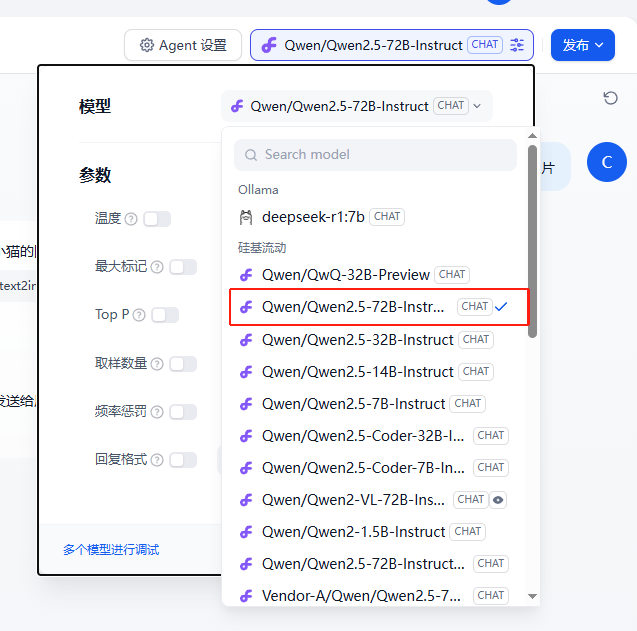637x631 pixels.
Task: Open Agent 设置 button
Action: 183,45
